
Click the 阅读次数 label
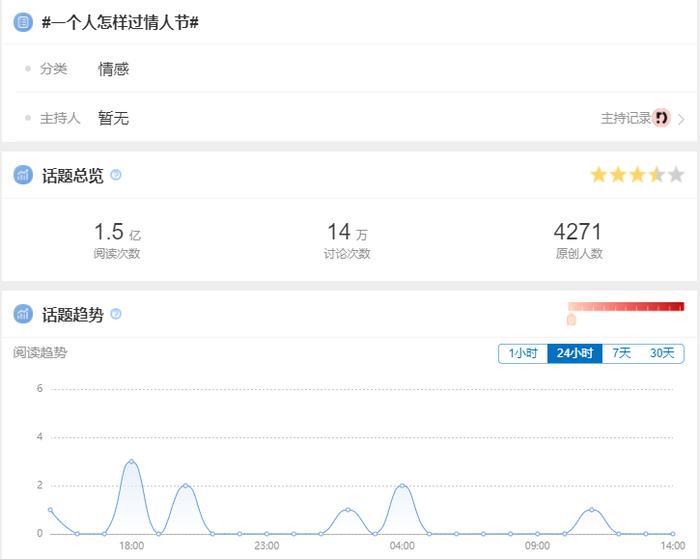117,254
